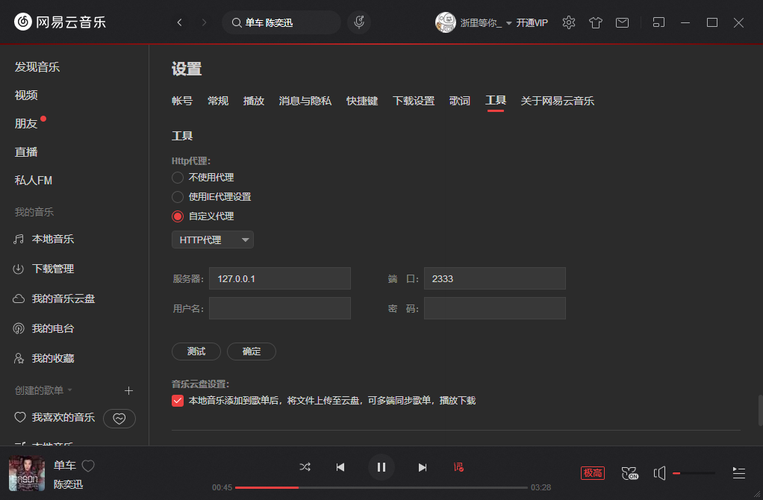Adjust the volume slider
This screenshot has width=763, height=500.
pyautogui.click(x=694, y=473)
